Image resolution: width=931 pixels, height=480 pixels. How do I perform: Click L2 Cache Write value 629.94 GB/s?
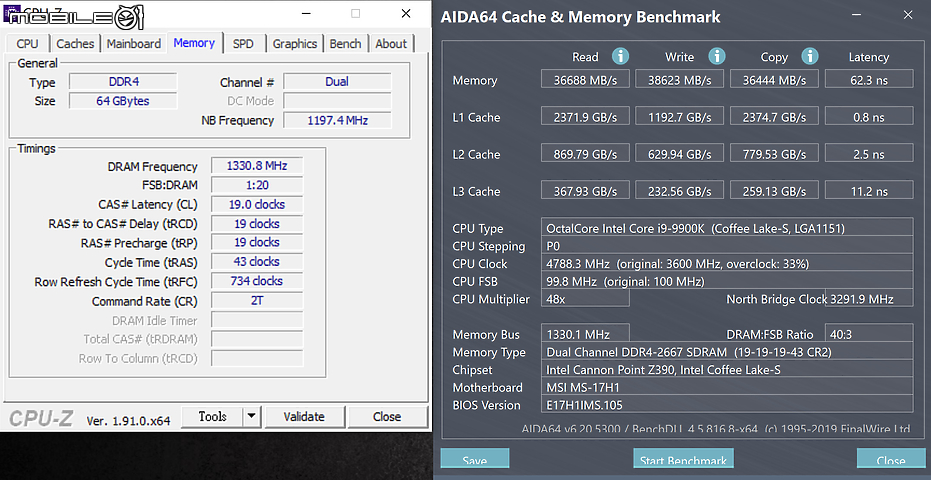coord(680,154)
